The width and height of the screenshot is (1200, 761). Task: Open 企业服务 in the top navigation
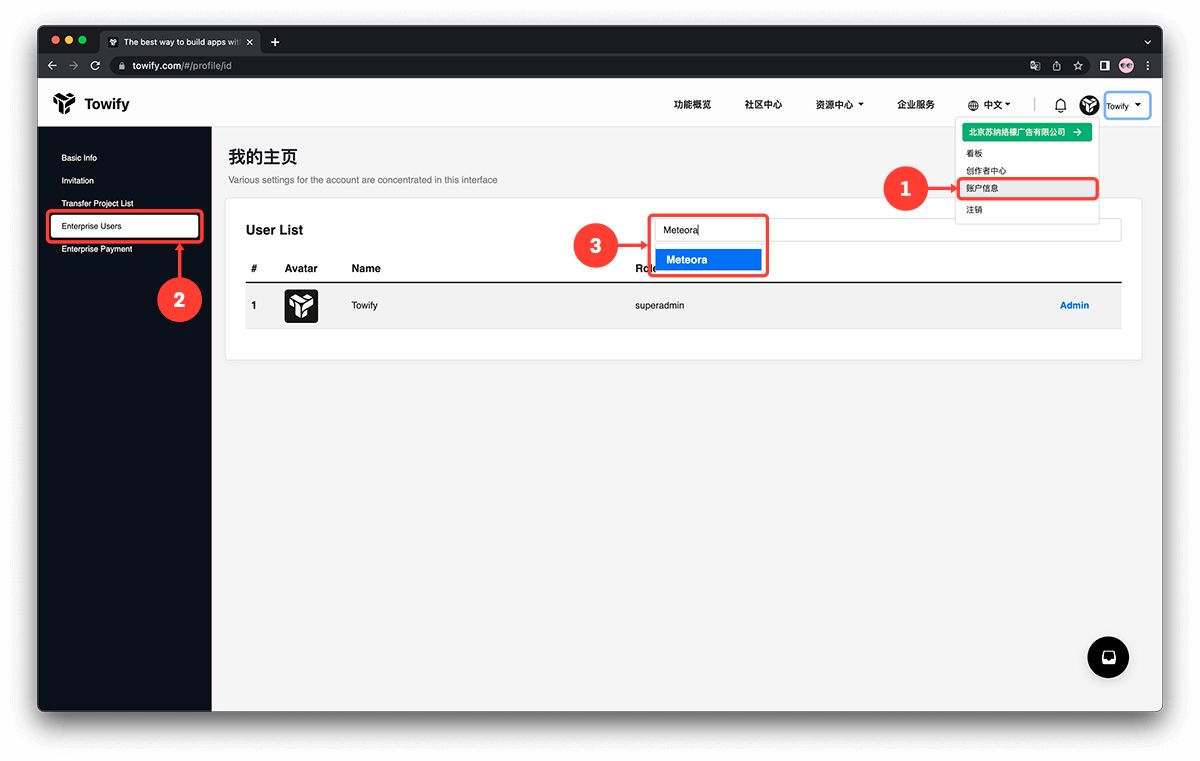[x=916, y=105]
